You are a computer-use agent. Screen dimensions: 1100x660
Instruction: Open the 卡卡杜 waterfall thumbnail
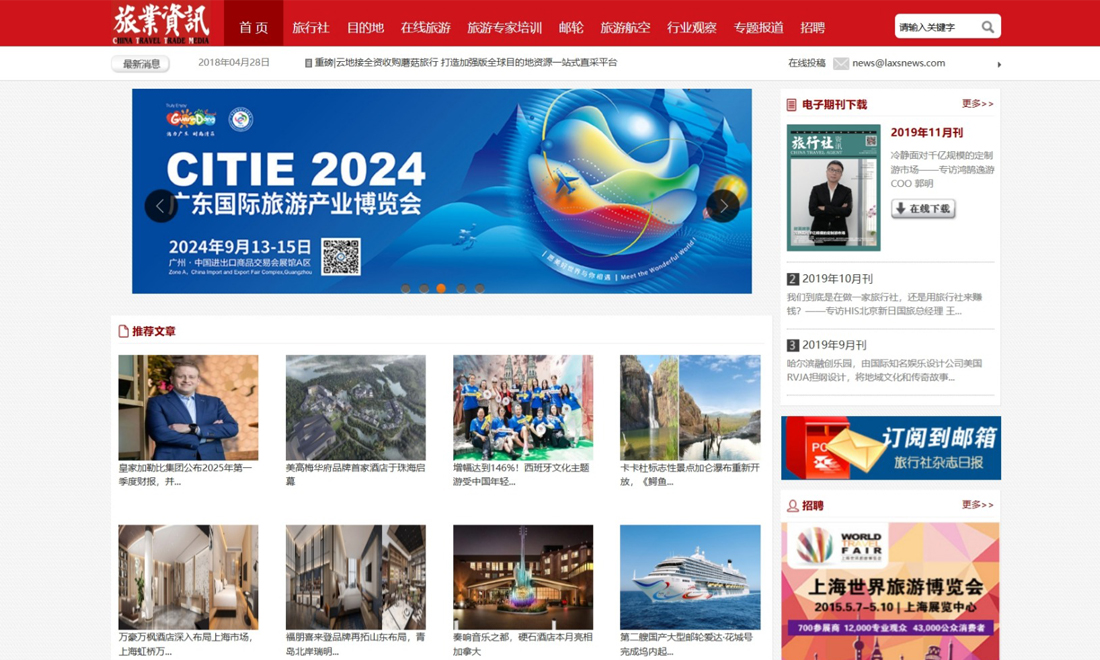(x=690, y=408)
